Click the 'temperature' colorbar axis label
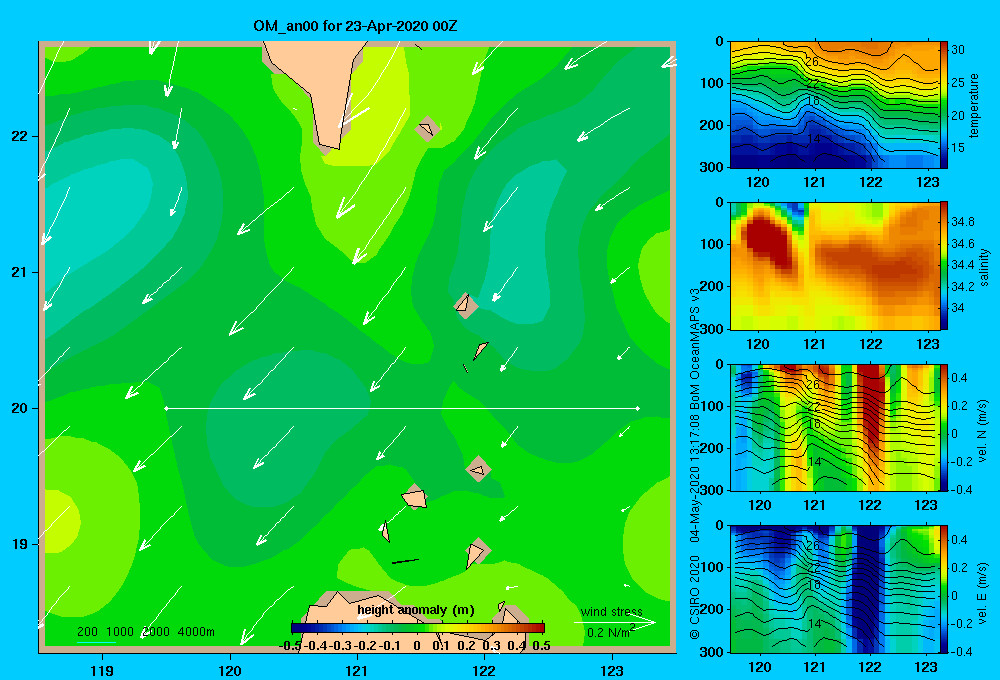 (974, 105)
